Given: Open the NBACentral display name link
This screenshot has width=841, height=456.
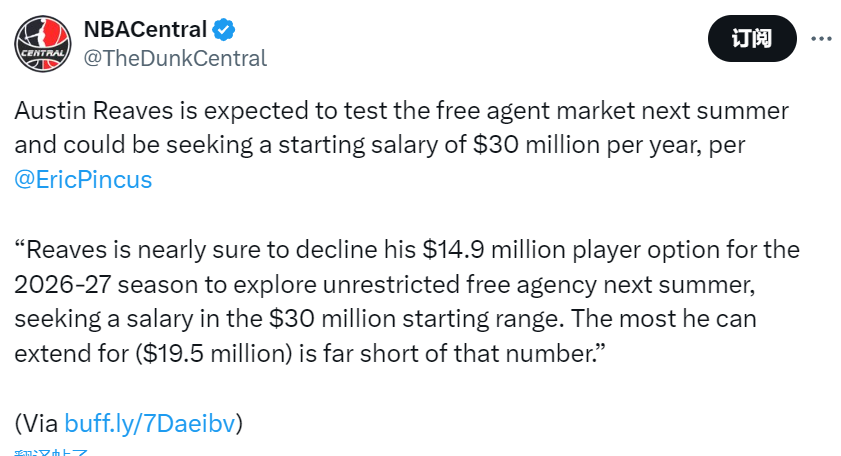Looking at the screenshot, I should [x=145, y=28].
